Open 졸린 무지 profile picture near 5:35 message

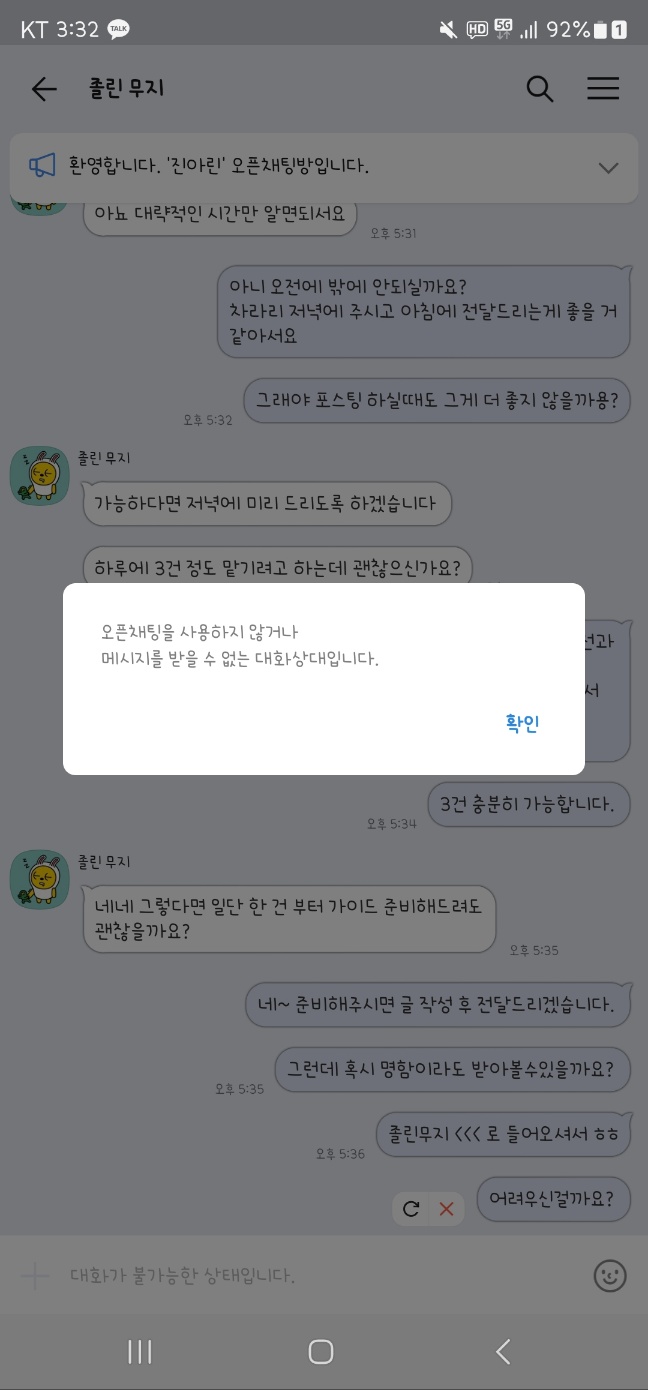point(39,880)
